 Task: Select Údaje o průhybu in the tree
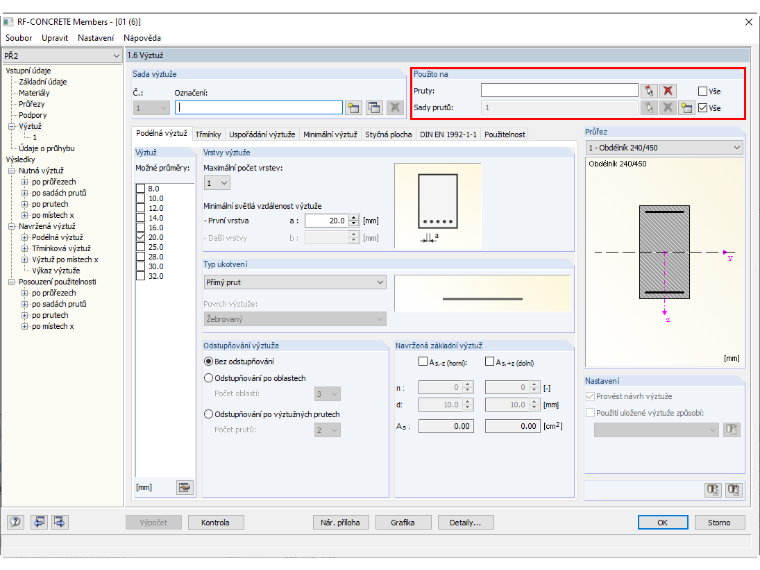[x=47, y=148]
